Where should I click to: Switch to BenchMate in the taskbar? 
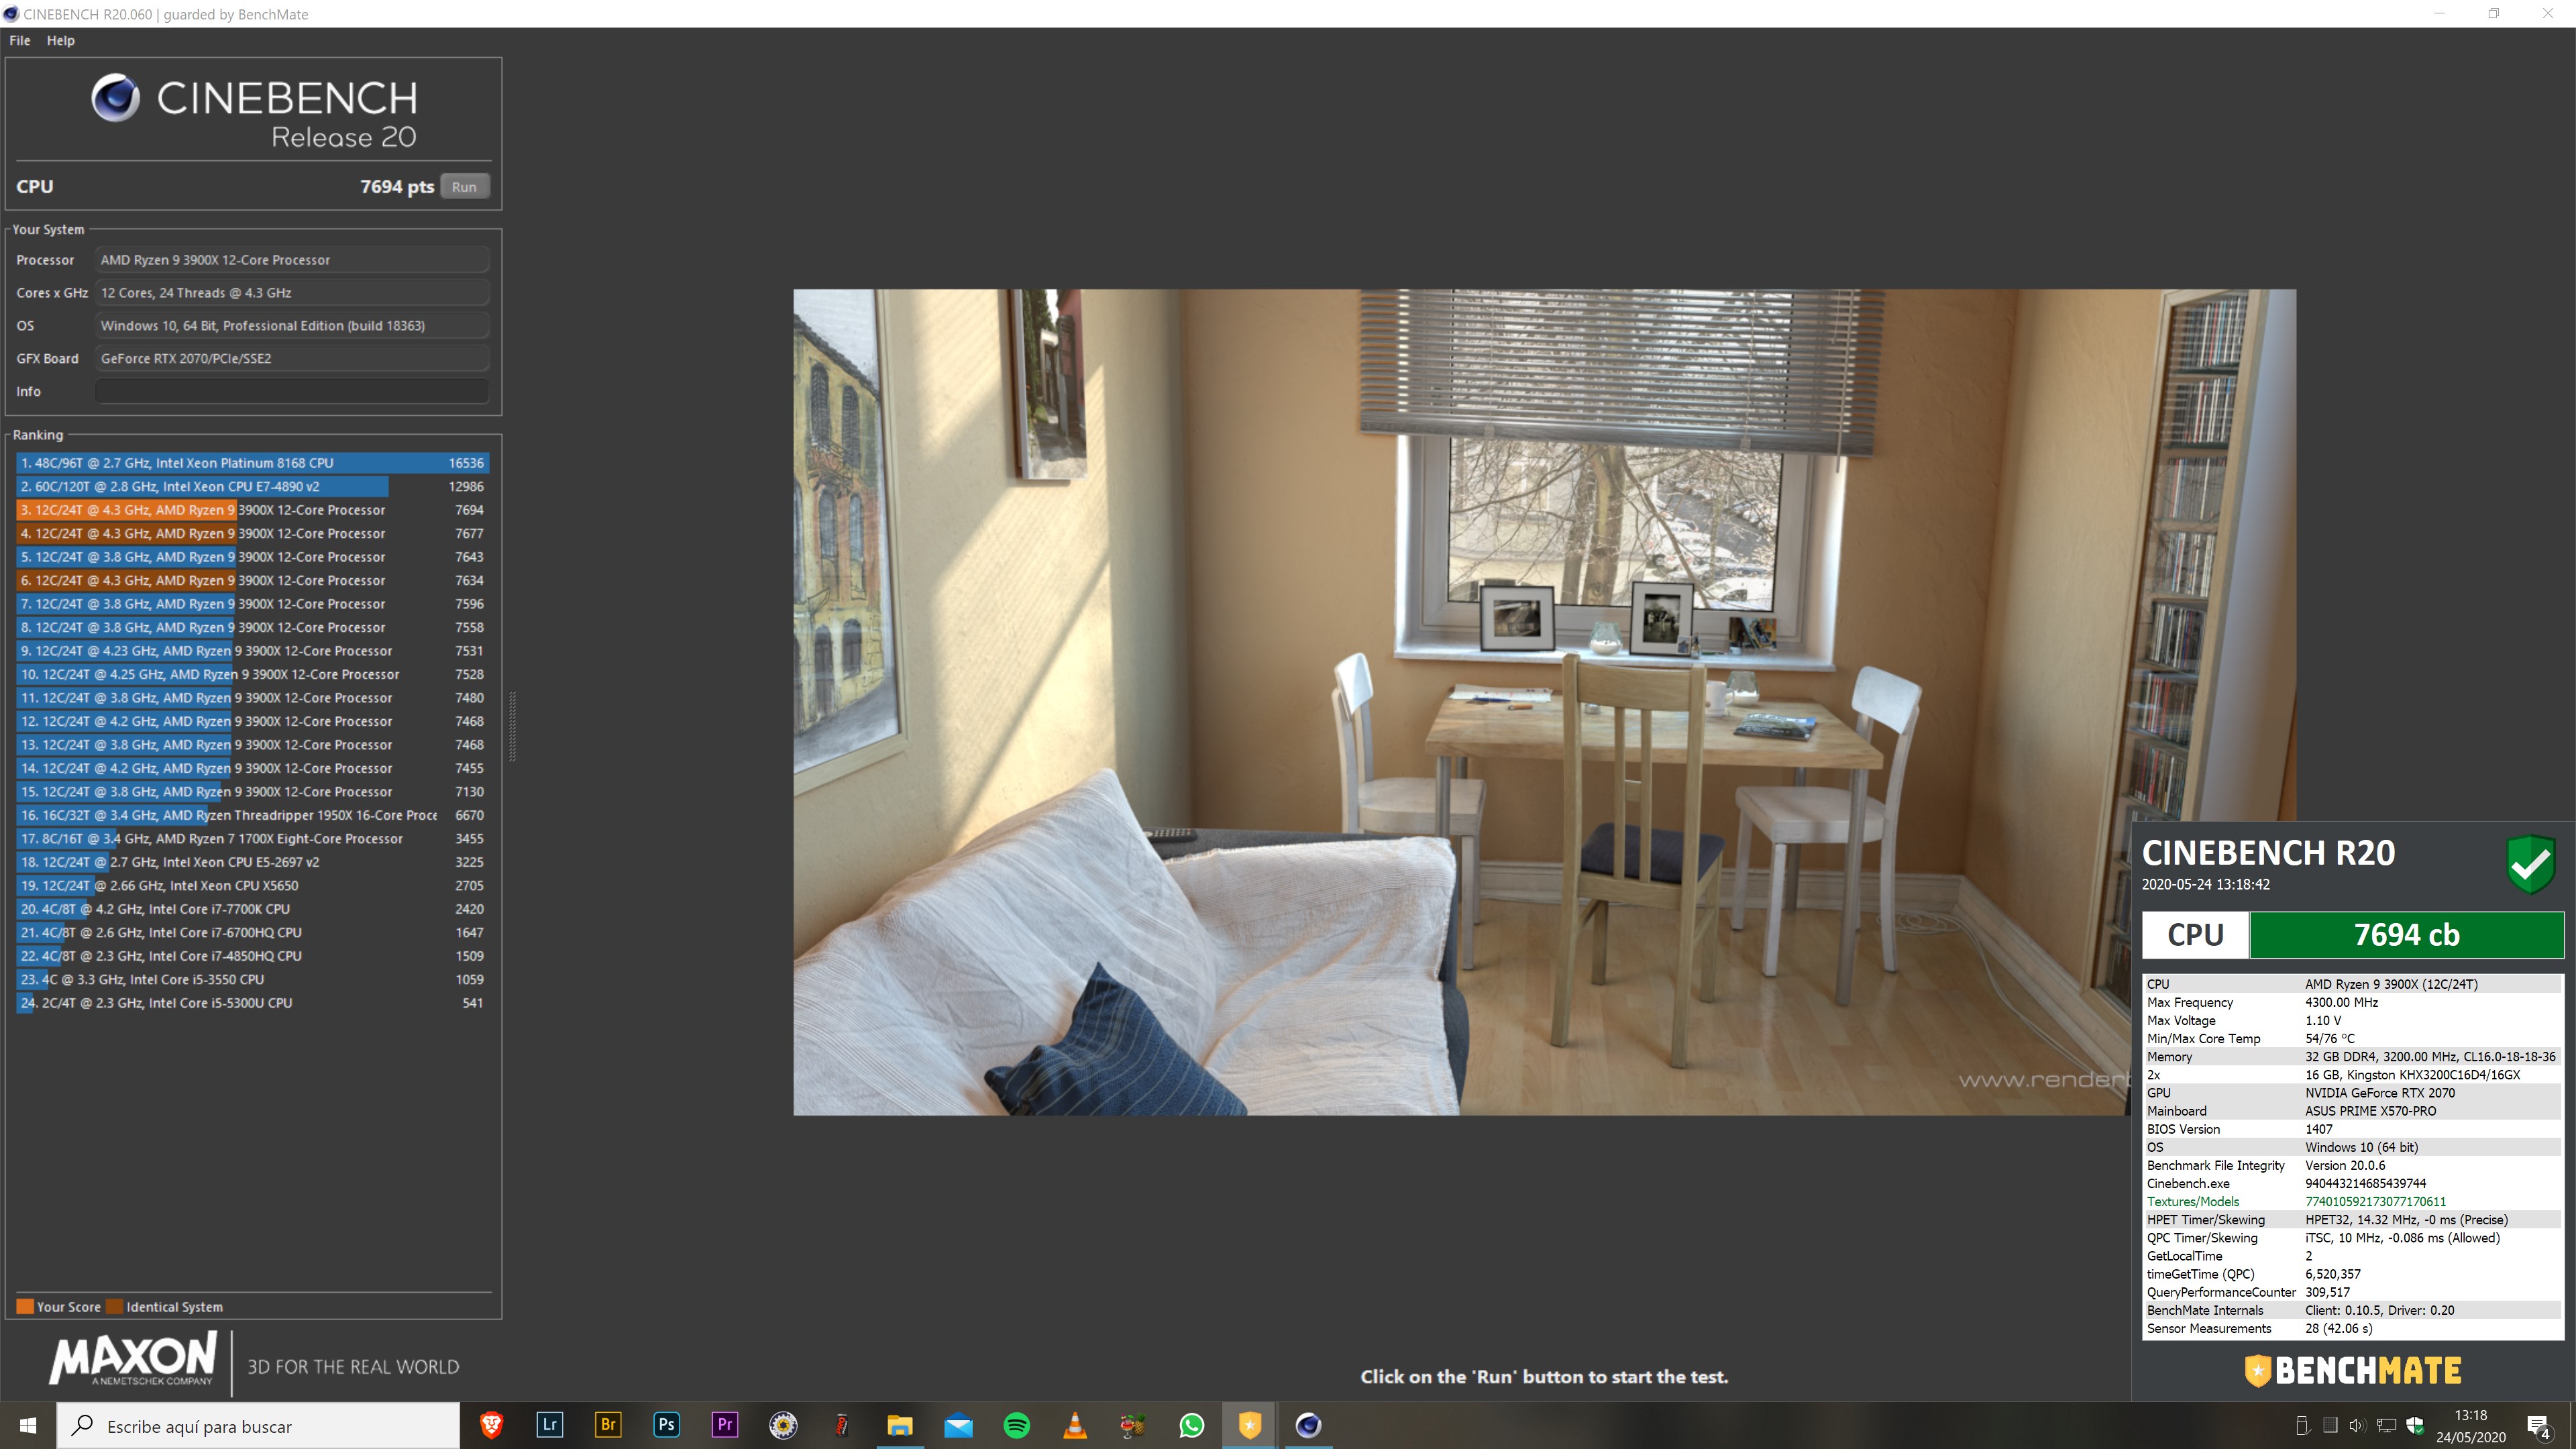[x=1249, y=1425]
